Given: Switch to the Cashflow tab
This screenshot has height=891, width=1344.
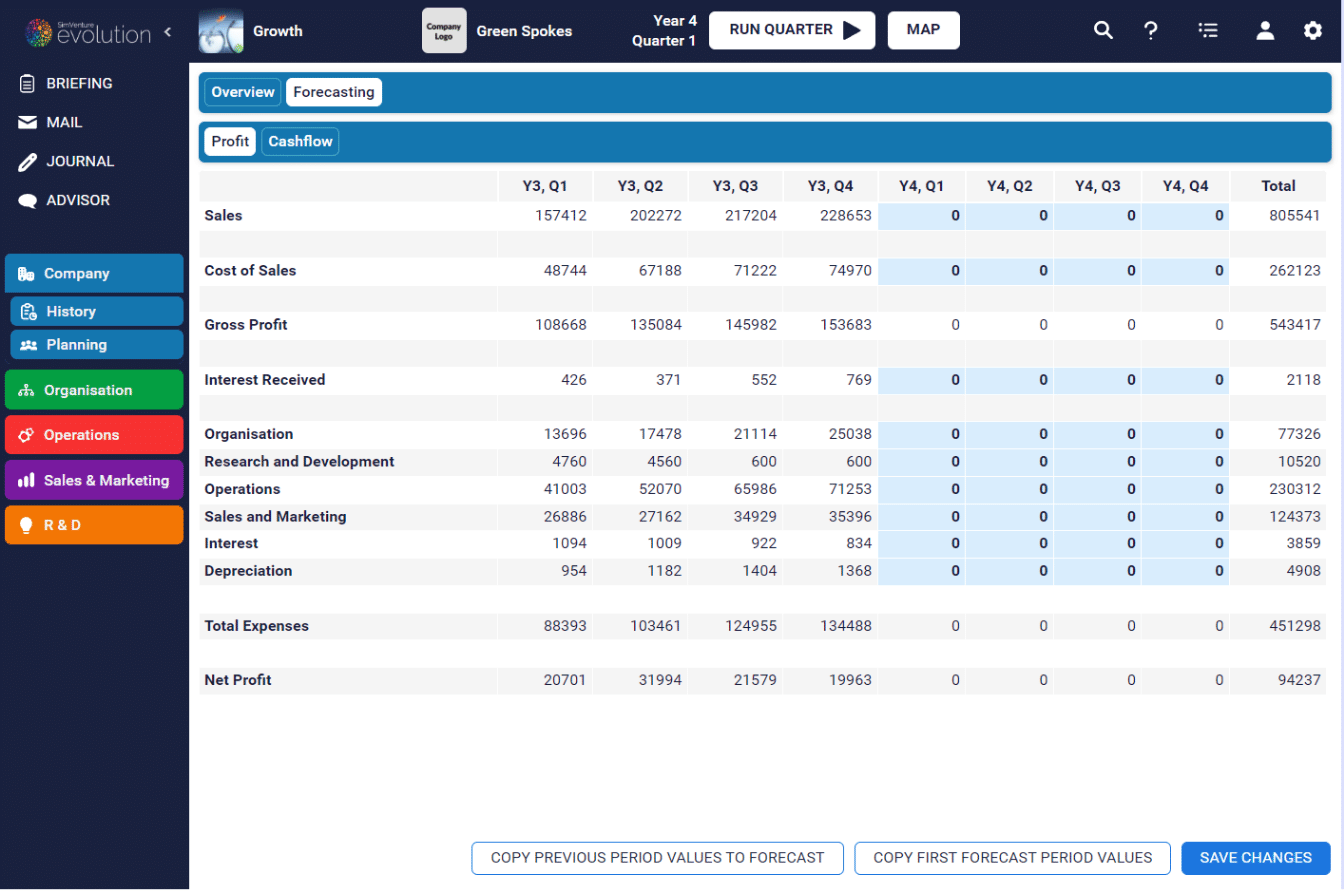Looking at the screenshot, I should 300,142.
